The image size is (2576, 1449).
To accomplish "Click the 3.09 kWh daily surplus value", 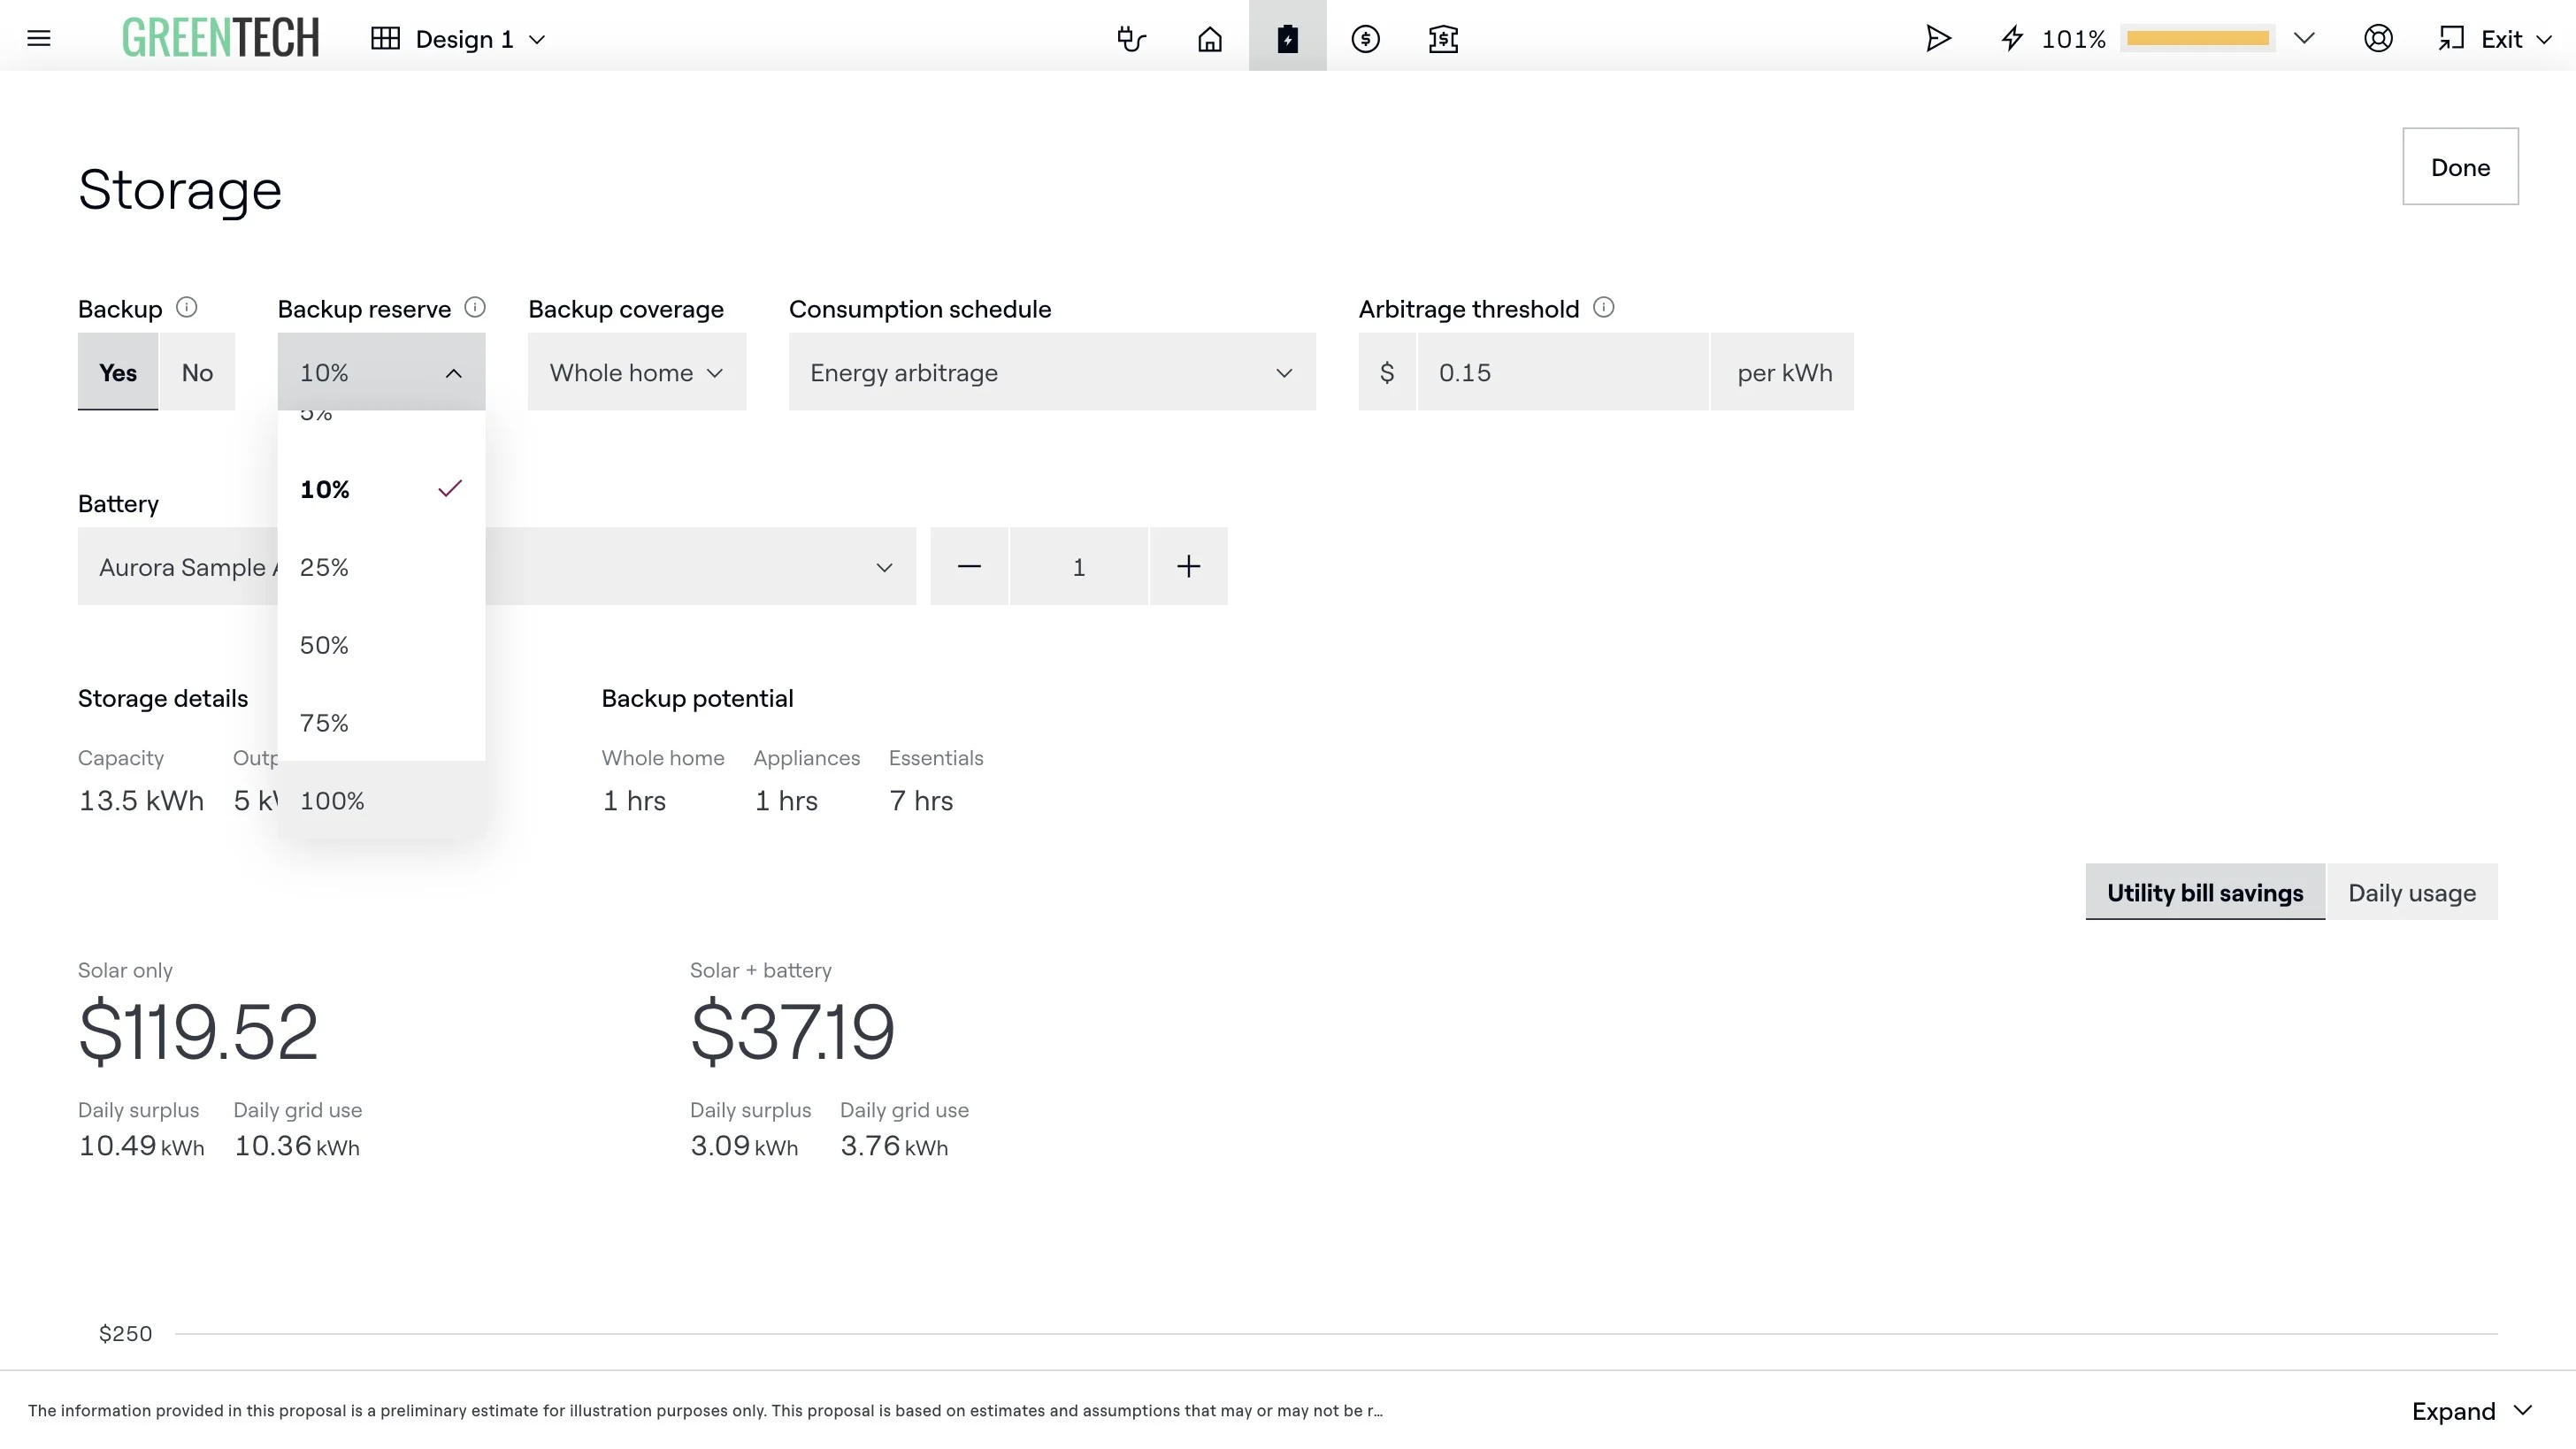I will tap(744, 1146).
